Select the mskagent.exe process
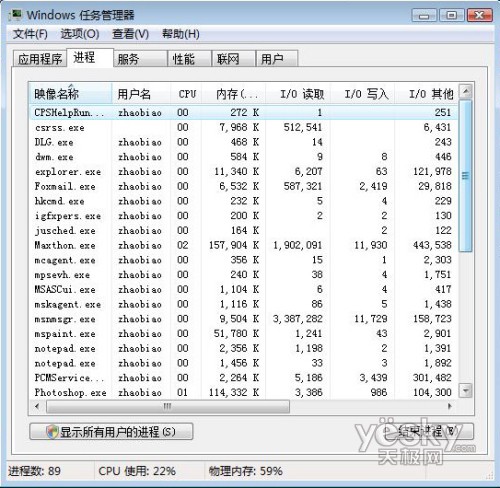The height and width of the screenshot is (488, 500). click(243, 304)
